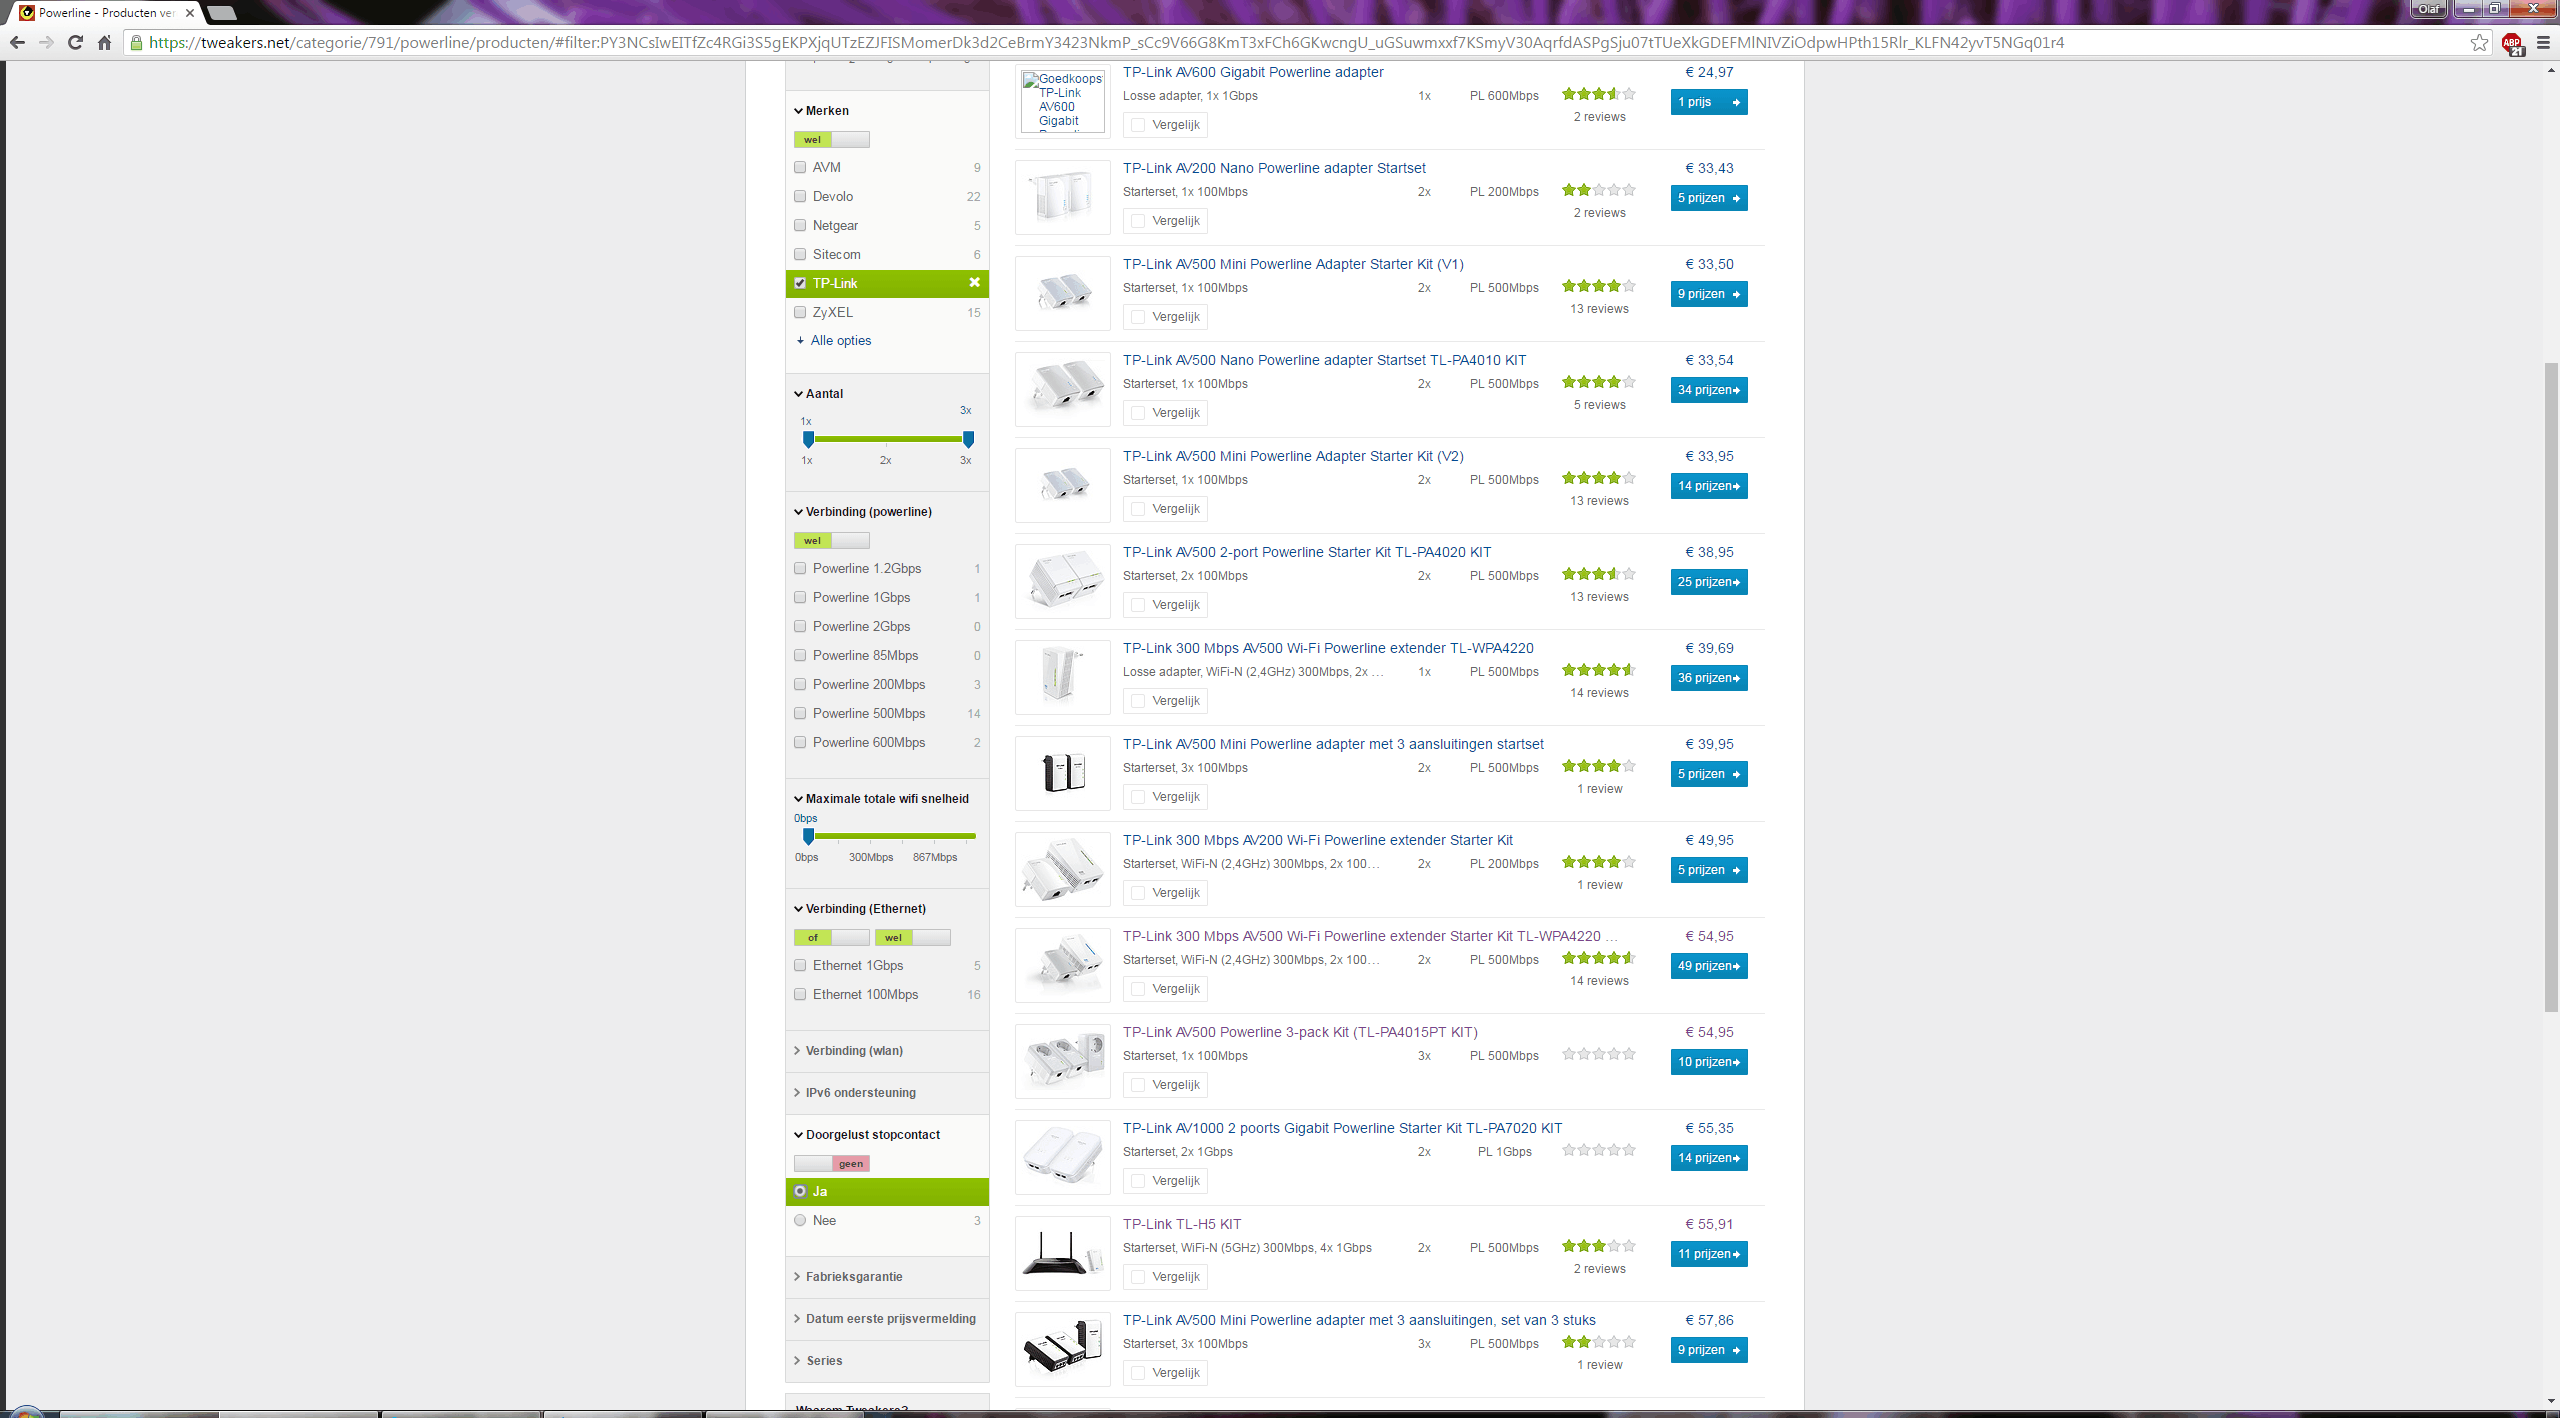
Task: Go to the browser home icon
Action: click(x=104, y=42)
